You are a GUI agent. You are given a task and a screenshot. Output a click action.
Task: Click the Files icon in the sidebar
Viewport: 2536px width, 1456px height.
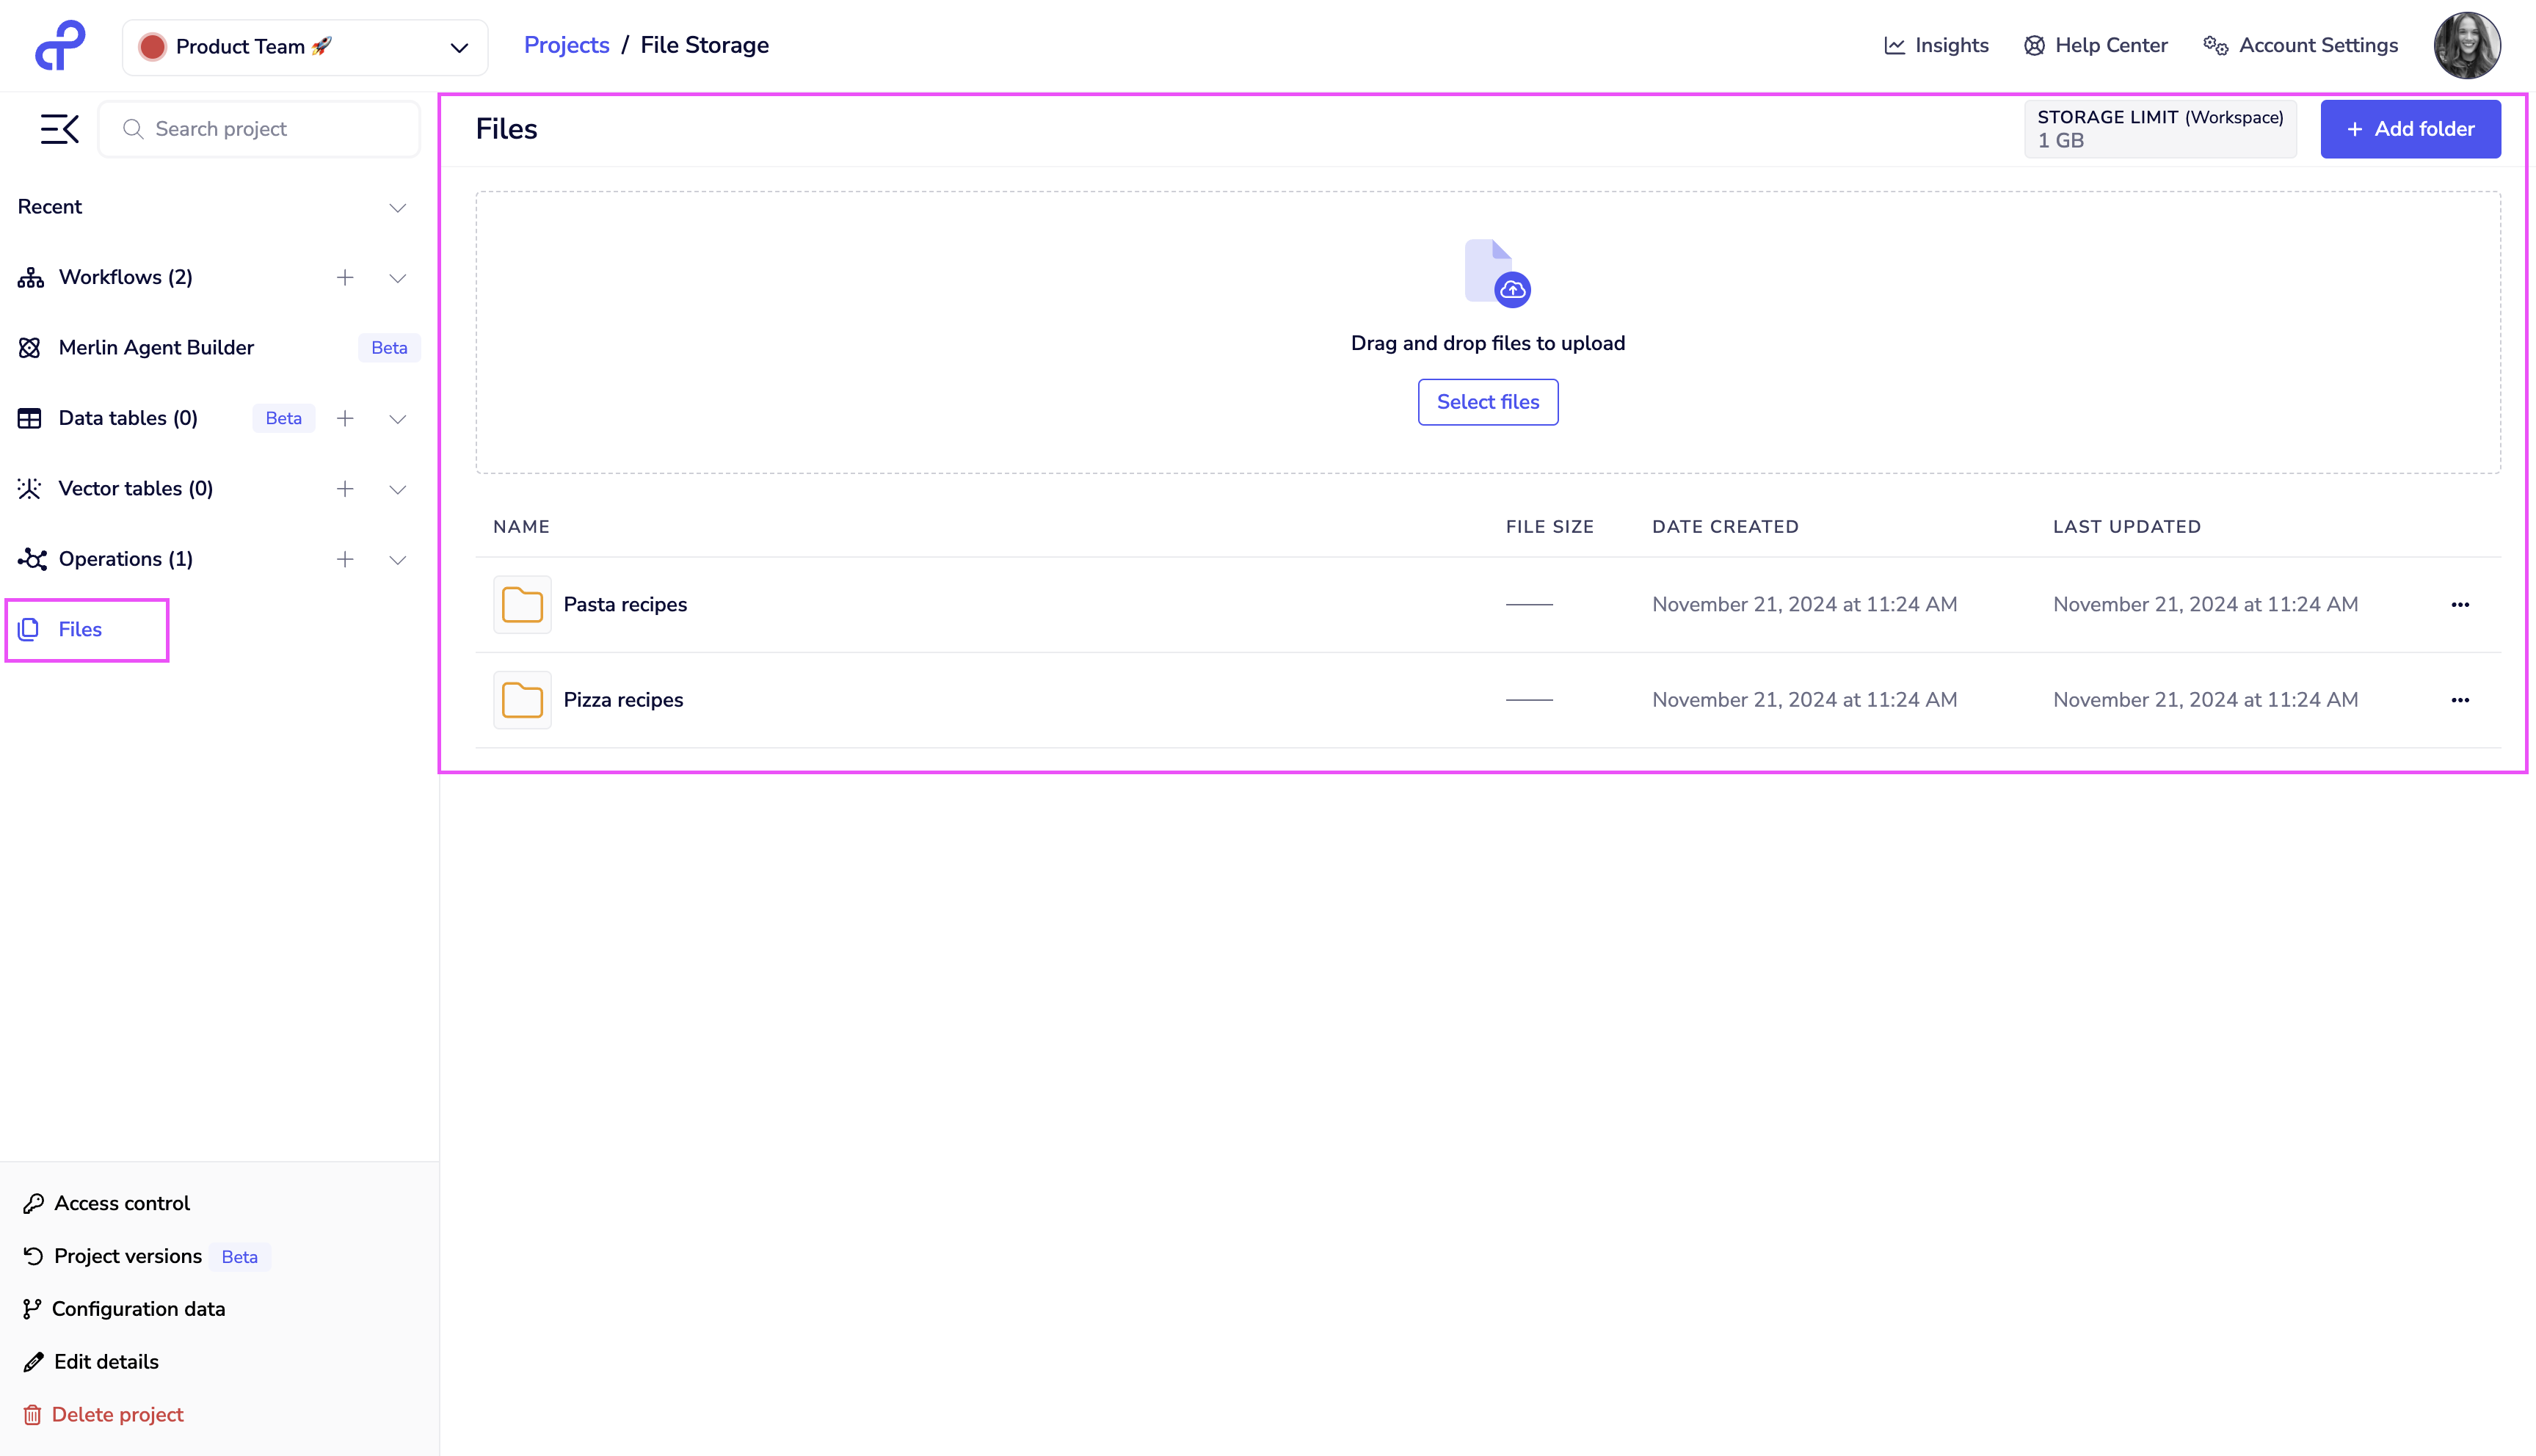click(x=29, y=629)
